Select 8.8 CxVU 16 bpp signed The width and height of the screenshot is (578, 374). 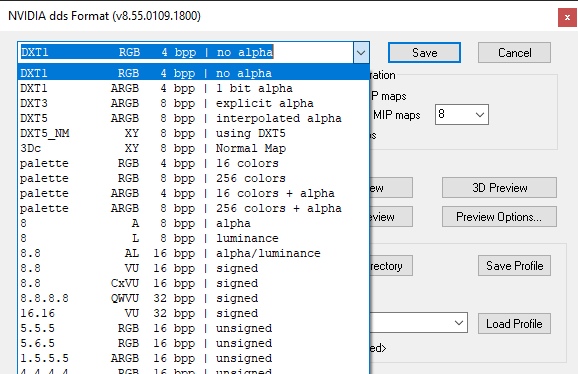coord(194,283)
